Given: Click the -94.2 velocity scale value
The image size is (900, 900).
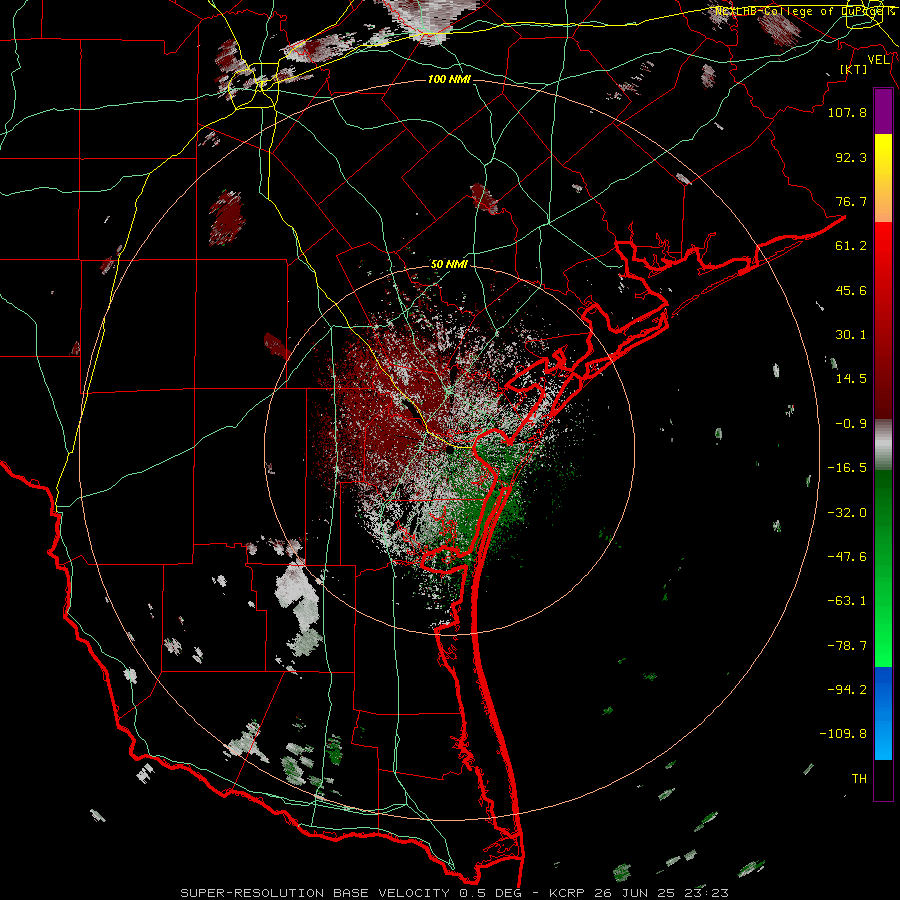Looking at the screenshot, I should click(x=847, y=689).
